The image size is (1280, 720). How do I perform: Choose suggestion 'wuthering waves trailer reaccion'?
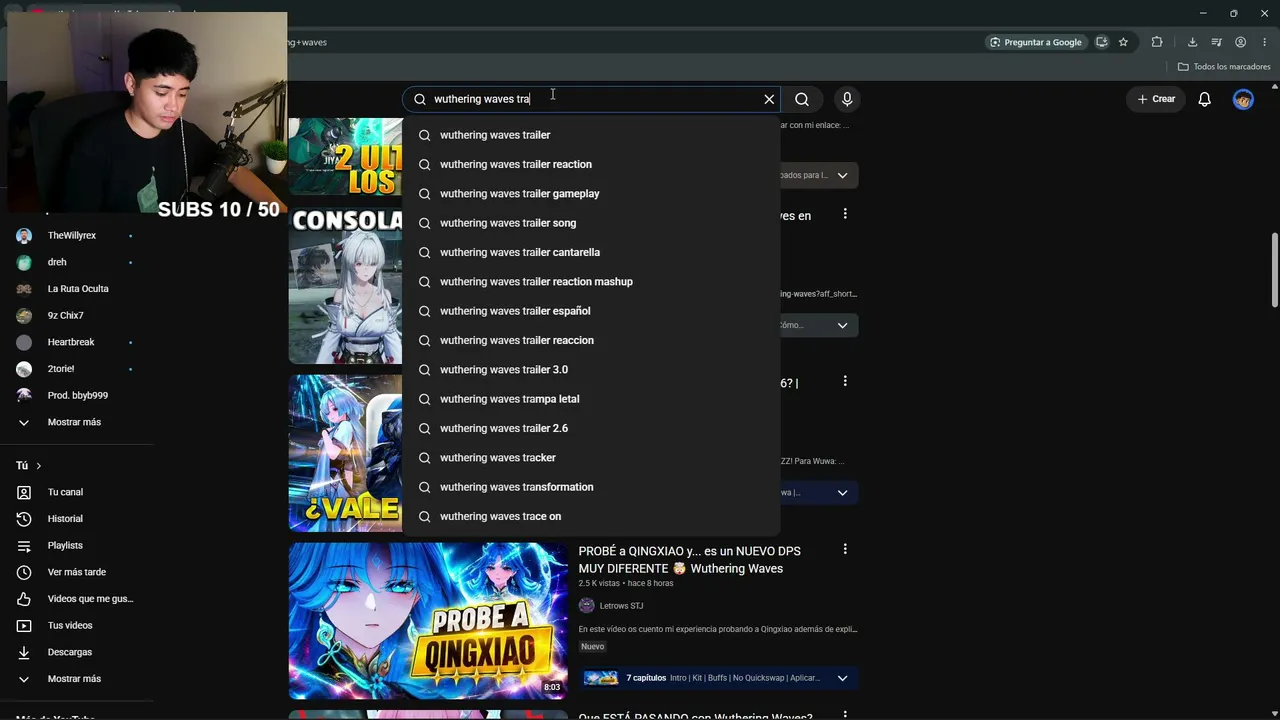(x=591, y=340)
